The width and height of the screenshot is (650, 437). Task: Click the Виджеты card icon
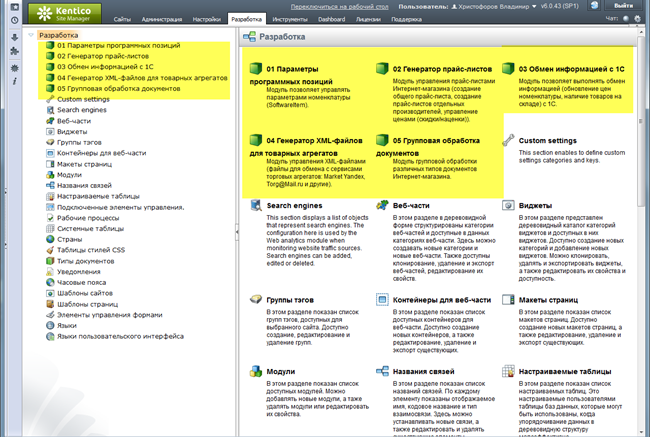pyautogui.click(x=508, y=205)
